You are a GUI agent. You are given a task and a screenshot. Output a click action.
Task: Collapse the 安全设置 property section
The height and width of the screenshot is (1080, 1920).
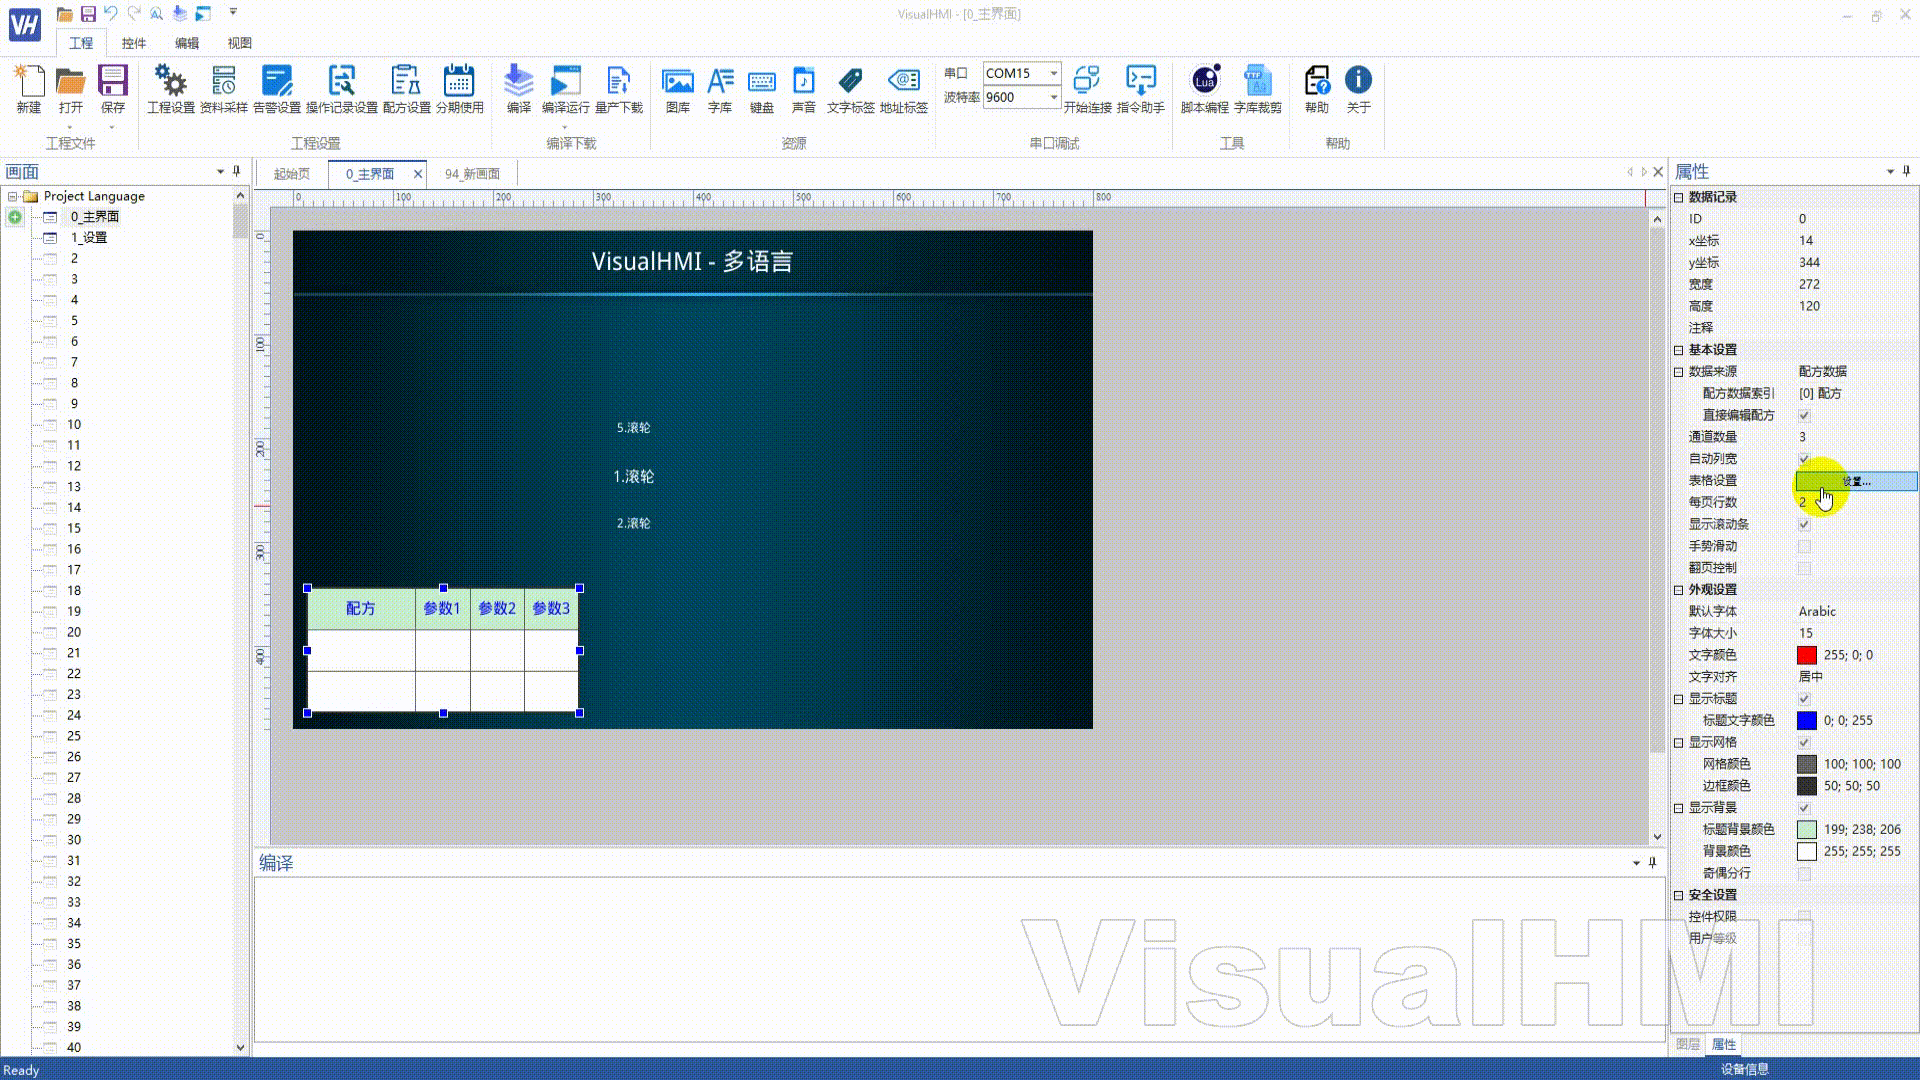click(1679, 895)
